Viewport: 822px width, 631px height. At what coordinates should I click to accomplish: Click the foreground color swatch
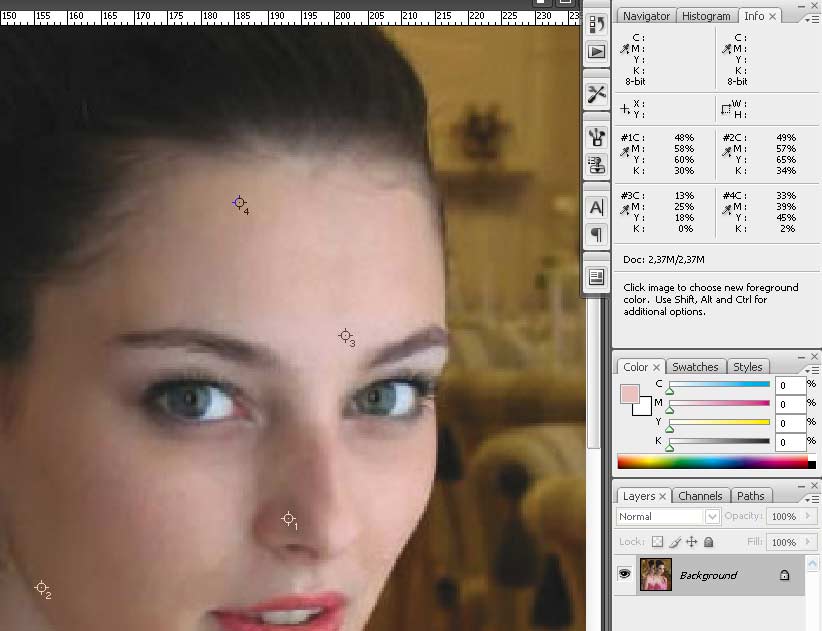[x=630, y=394]
